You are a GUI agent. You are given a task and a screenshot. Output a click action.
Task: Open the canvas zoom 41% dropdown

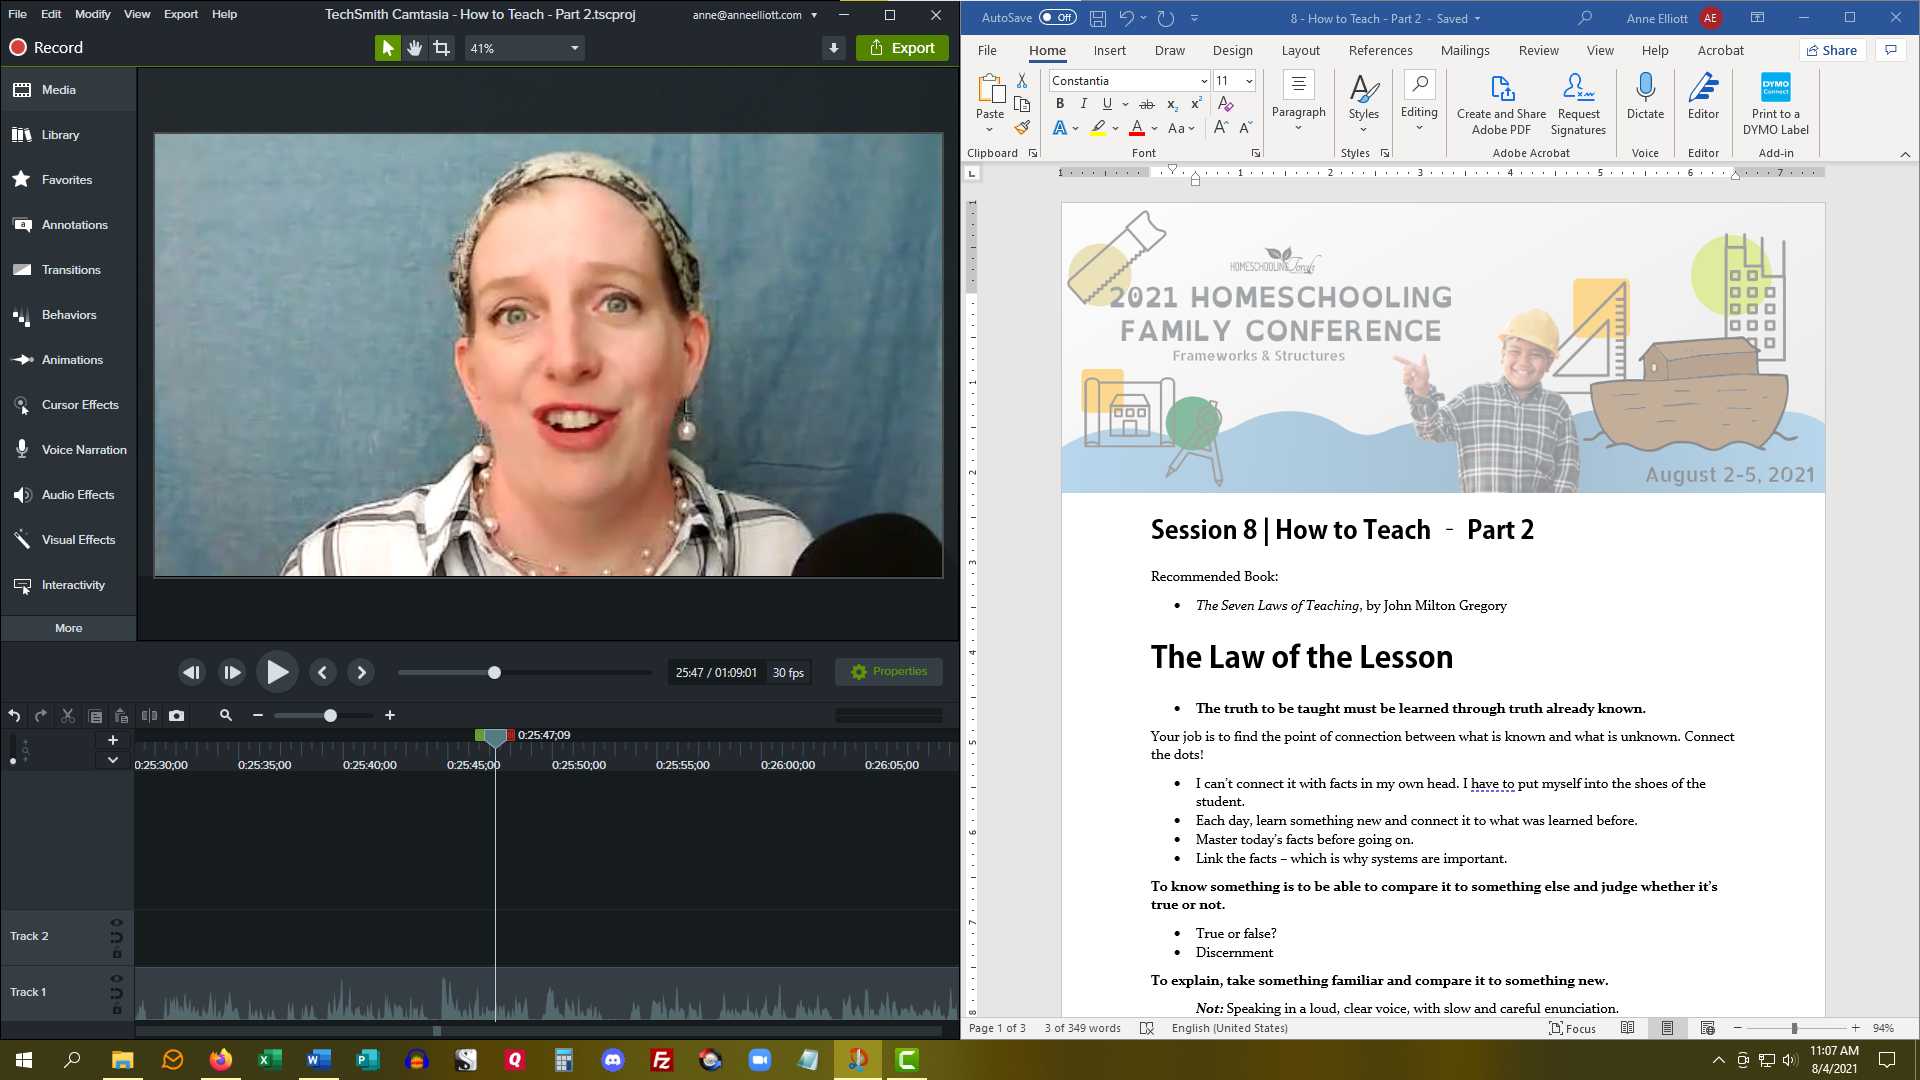[525, 48]
